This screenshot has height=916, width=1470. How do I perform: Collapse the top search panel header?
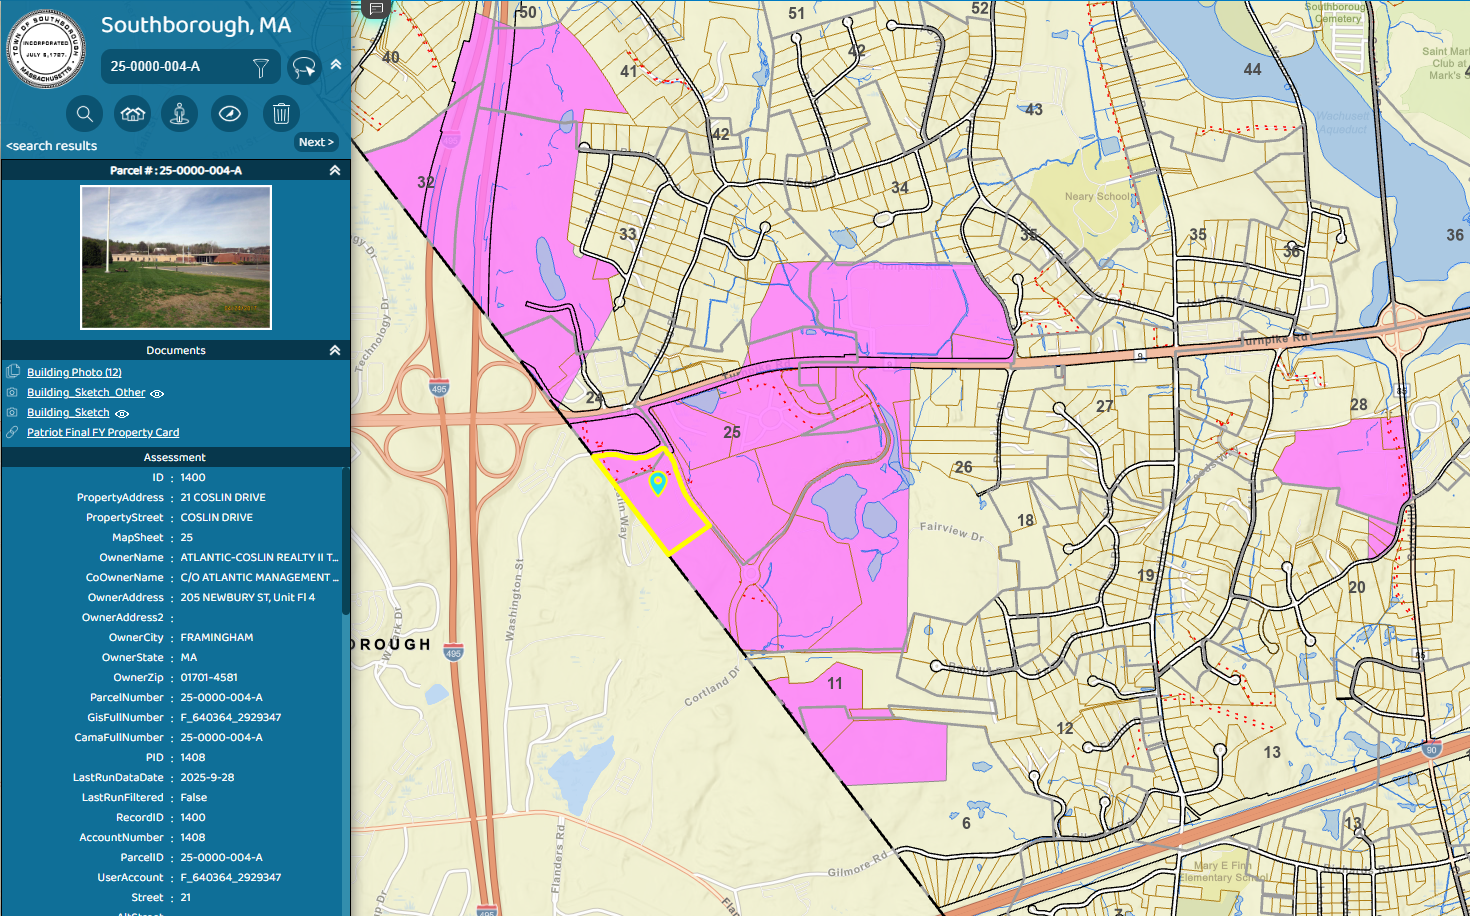[x=336, y=64]
